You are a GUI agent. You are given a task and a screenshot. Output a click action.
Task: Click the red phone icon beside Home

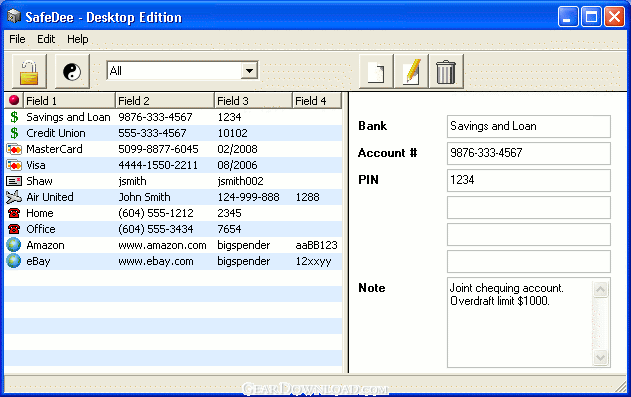click(14, 213)
